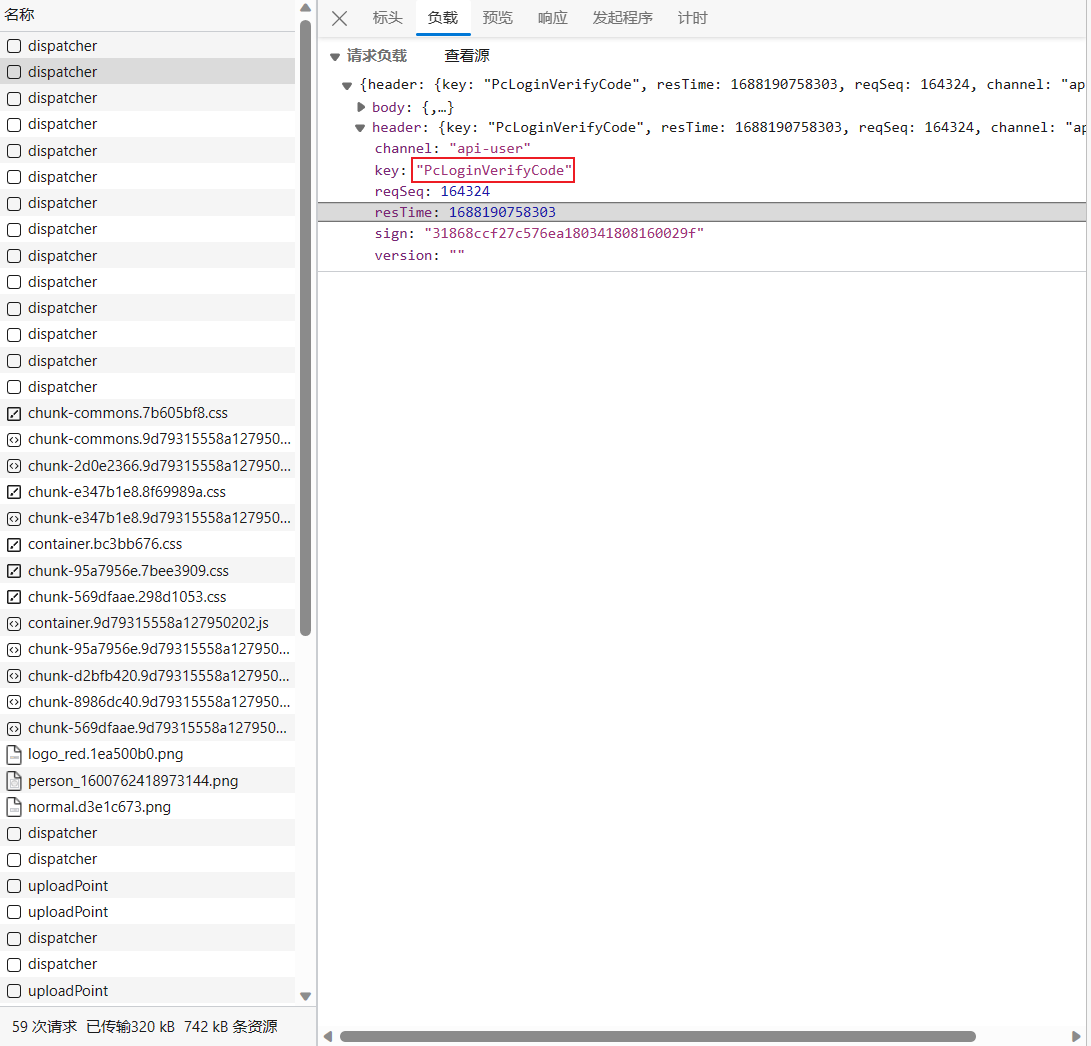
Task: Collapse the 请求负载 section
Action: tap(335, 57)
